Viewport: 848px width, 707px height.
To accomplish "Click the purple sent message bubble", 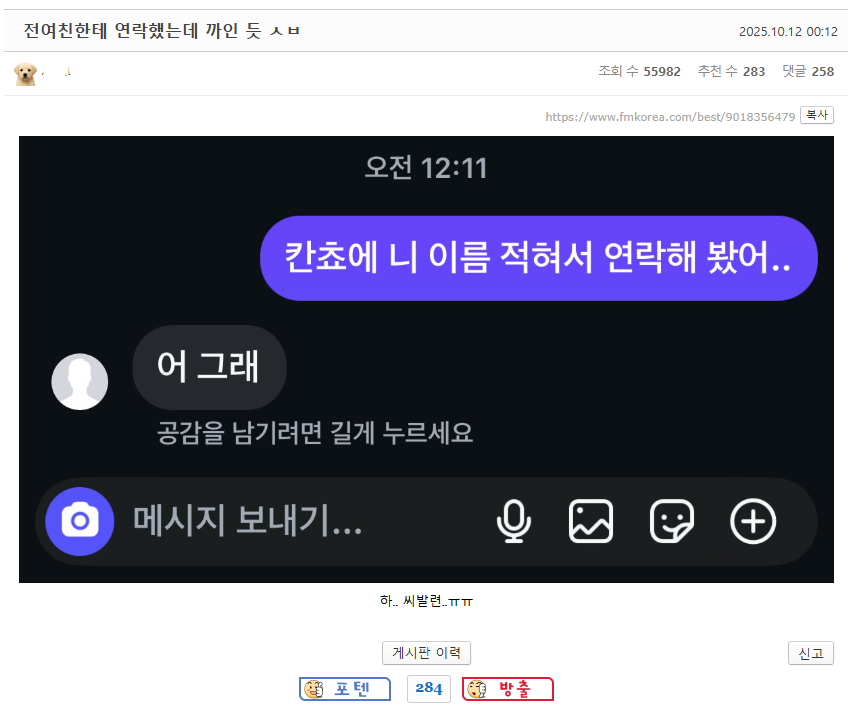I will pos(539,258).
